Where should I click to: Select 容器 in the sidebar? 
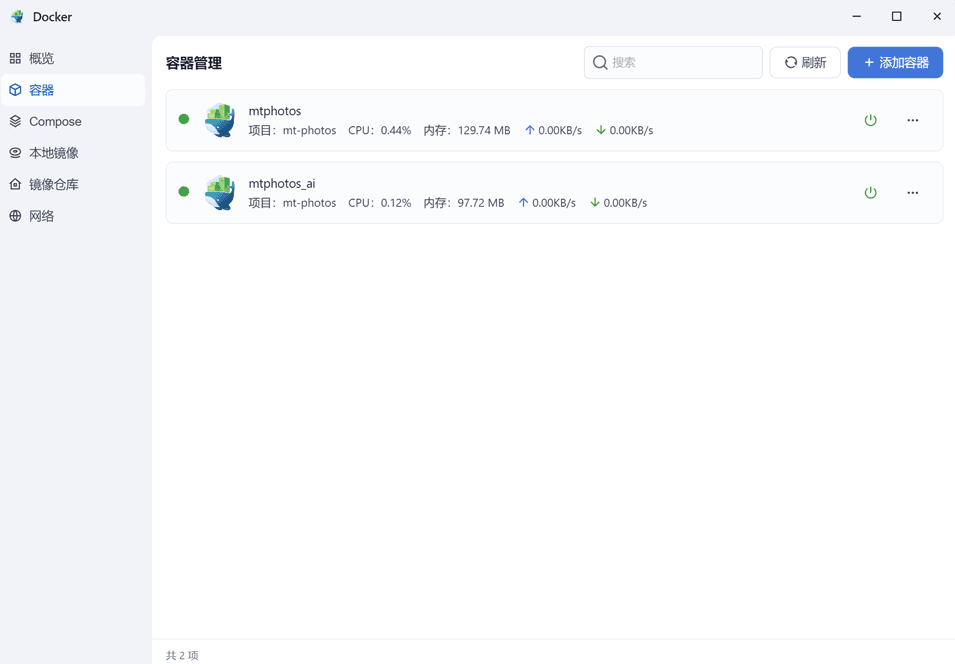point(73,90)
